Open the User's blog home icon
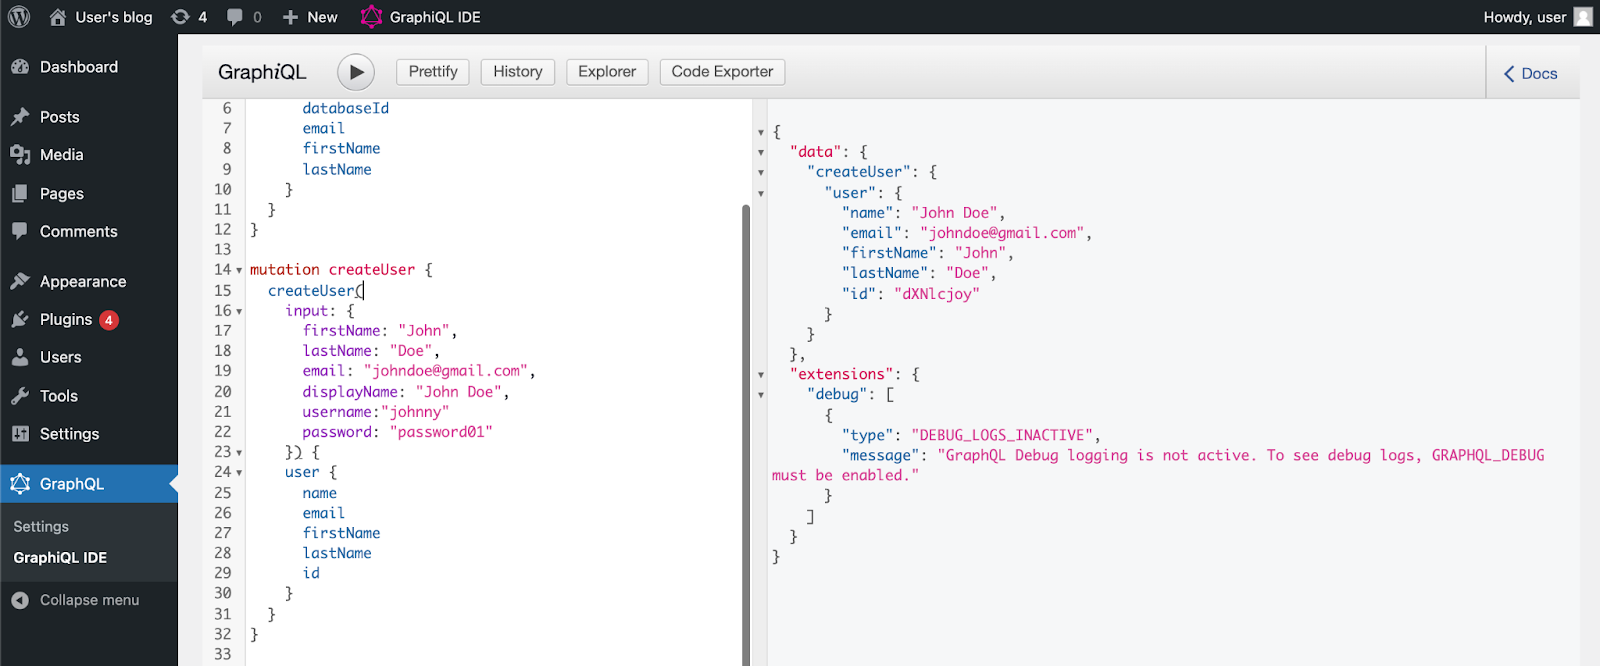 58,17
